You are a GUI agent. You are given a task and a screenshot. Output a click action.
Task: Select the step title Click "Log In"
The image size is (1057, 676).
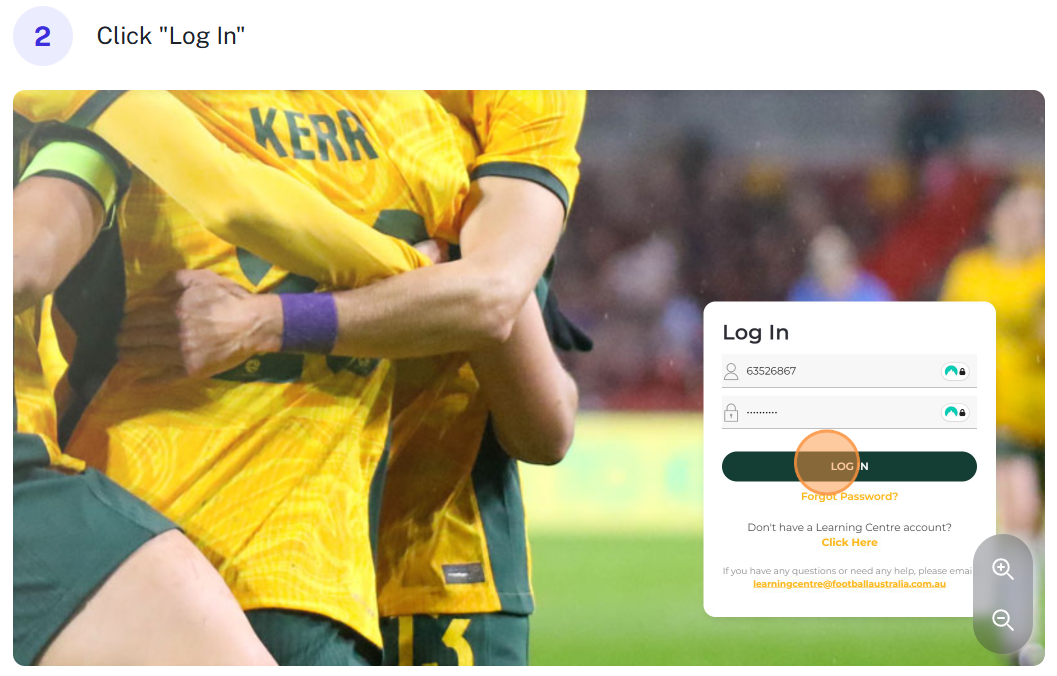(x=171, y=36)
